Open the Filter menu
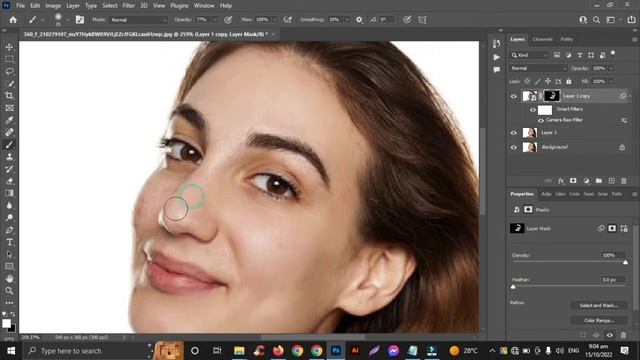Image resolution: width=640 pixels, height=360 pixels. pyautogui.click(x=129, y=6)
